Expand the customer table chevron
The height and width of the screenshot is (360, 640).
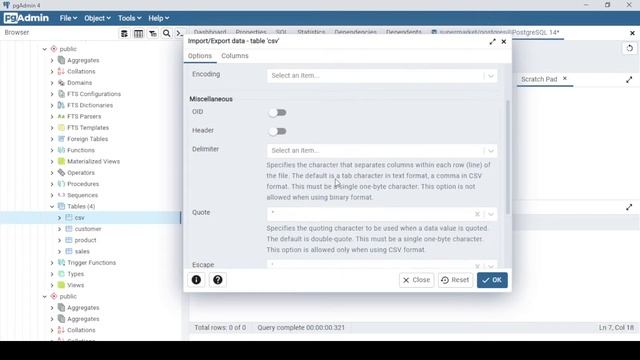[60, 229]
